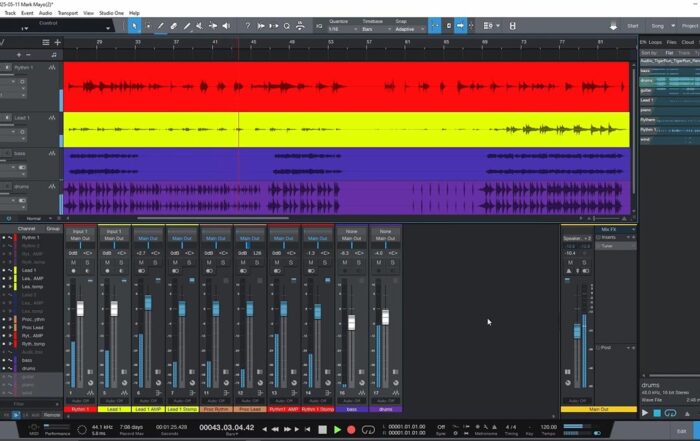Viewport: 700px width, 441px height.
Task: Click Remote button below channel list
Action: (52, 415)
